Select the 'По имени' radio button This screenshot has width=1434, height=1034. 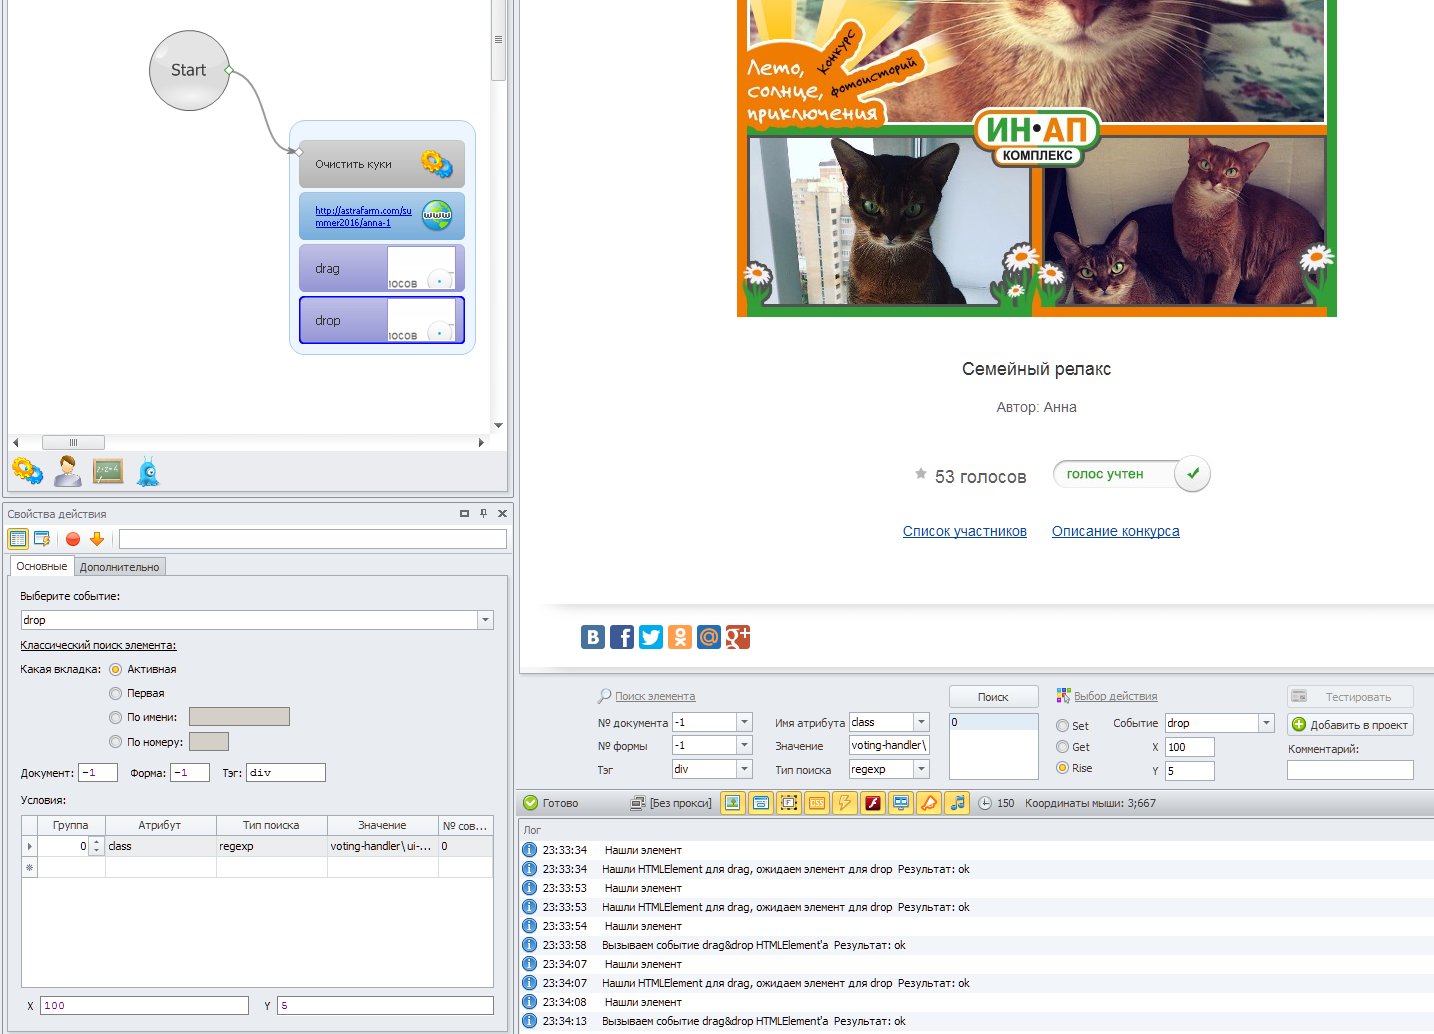115,717
